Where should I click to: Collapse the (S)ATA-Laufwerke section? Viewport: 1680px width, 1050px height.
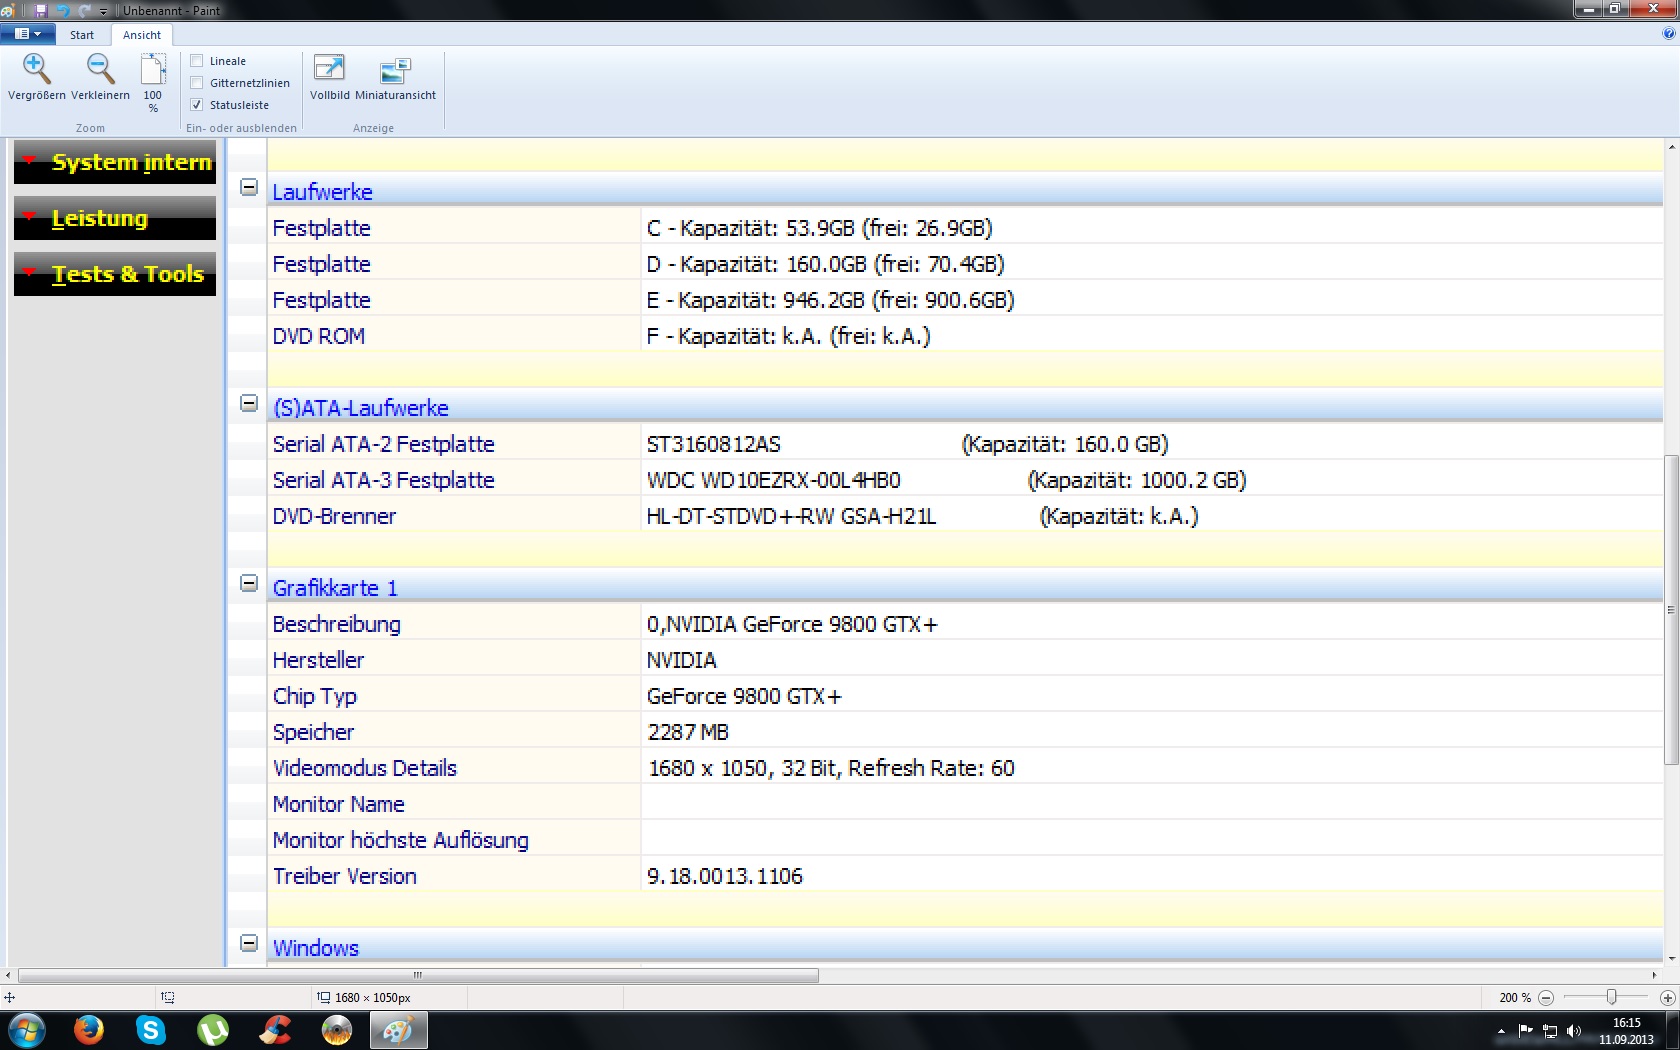pos(249,403)
